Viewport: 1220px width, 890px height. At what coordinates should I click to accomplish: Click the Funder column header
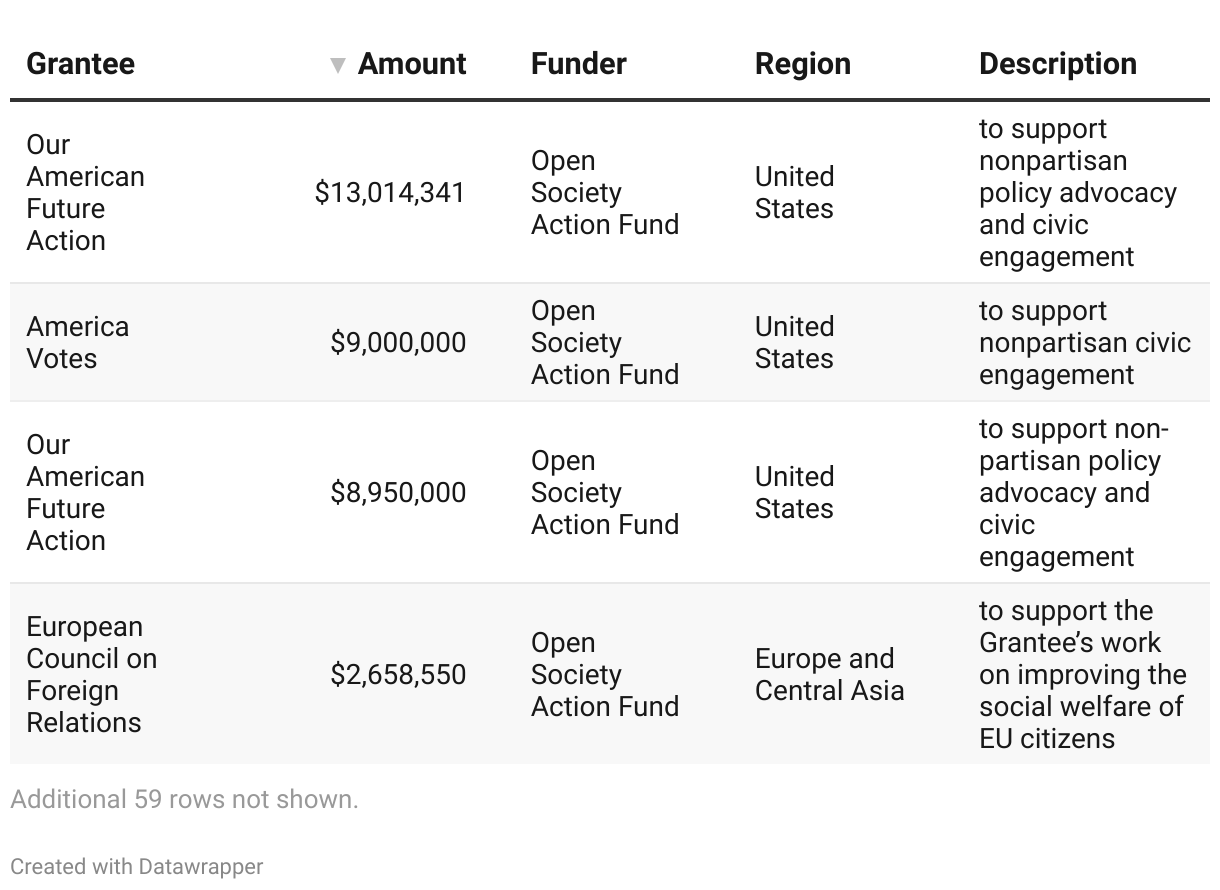(578, 64)
